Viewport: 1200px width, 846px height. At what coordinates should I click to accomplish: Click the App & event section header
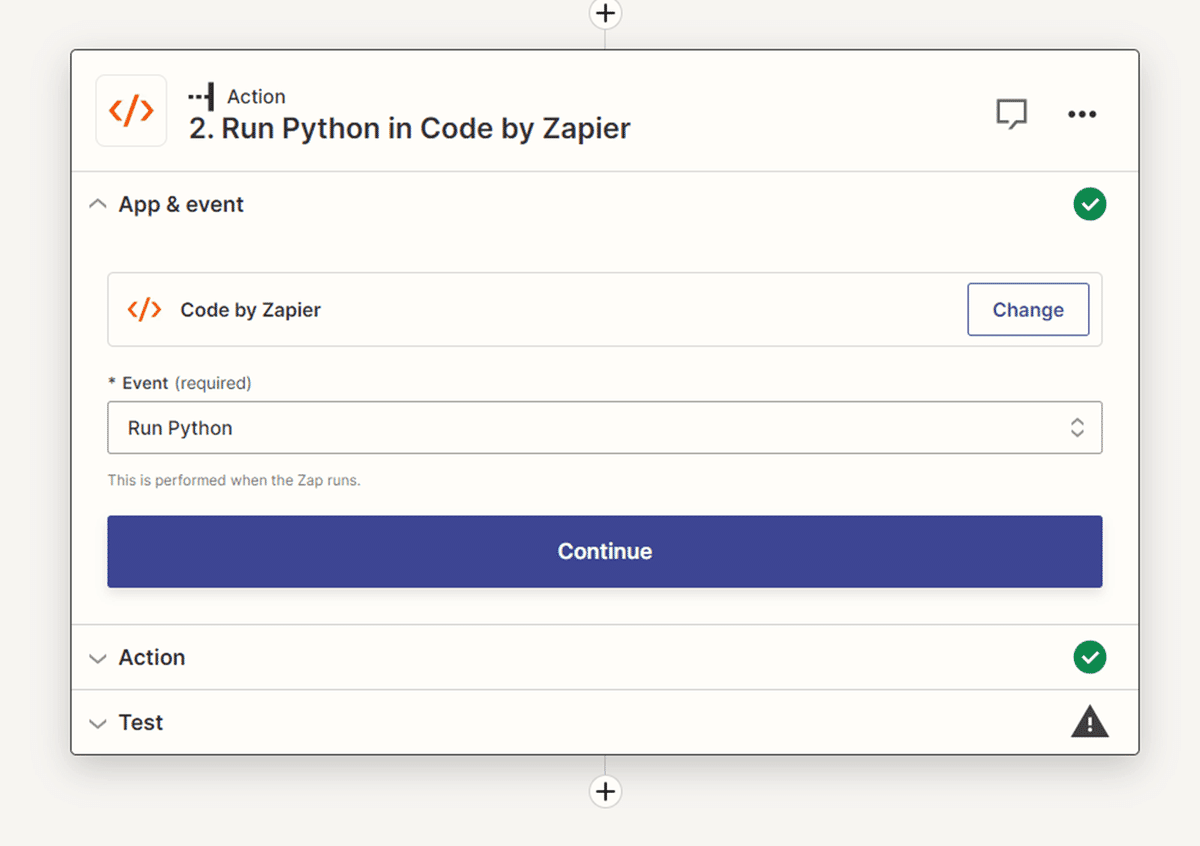181,203
